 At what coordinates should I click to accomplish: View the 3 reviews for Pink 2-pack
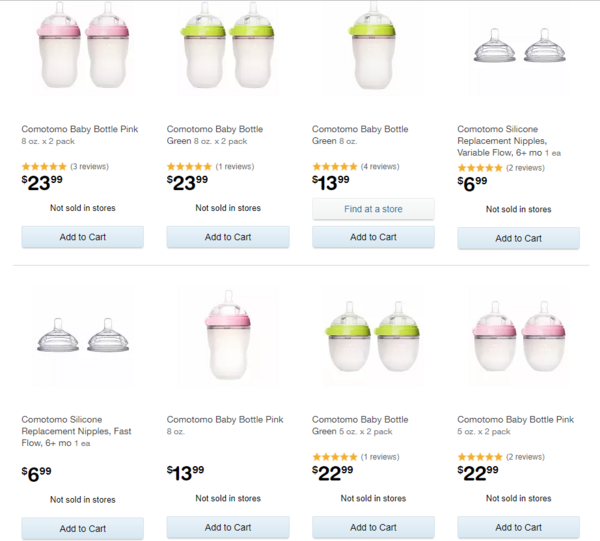[x=90, y=166]
